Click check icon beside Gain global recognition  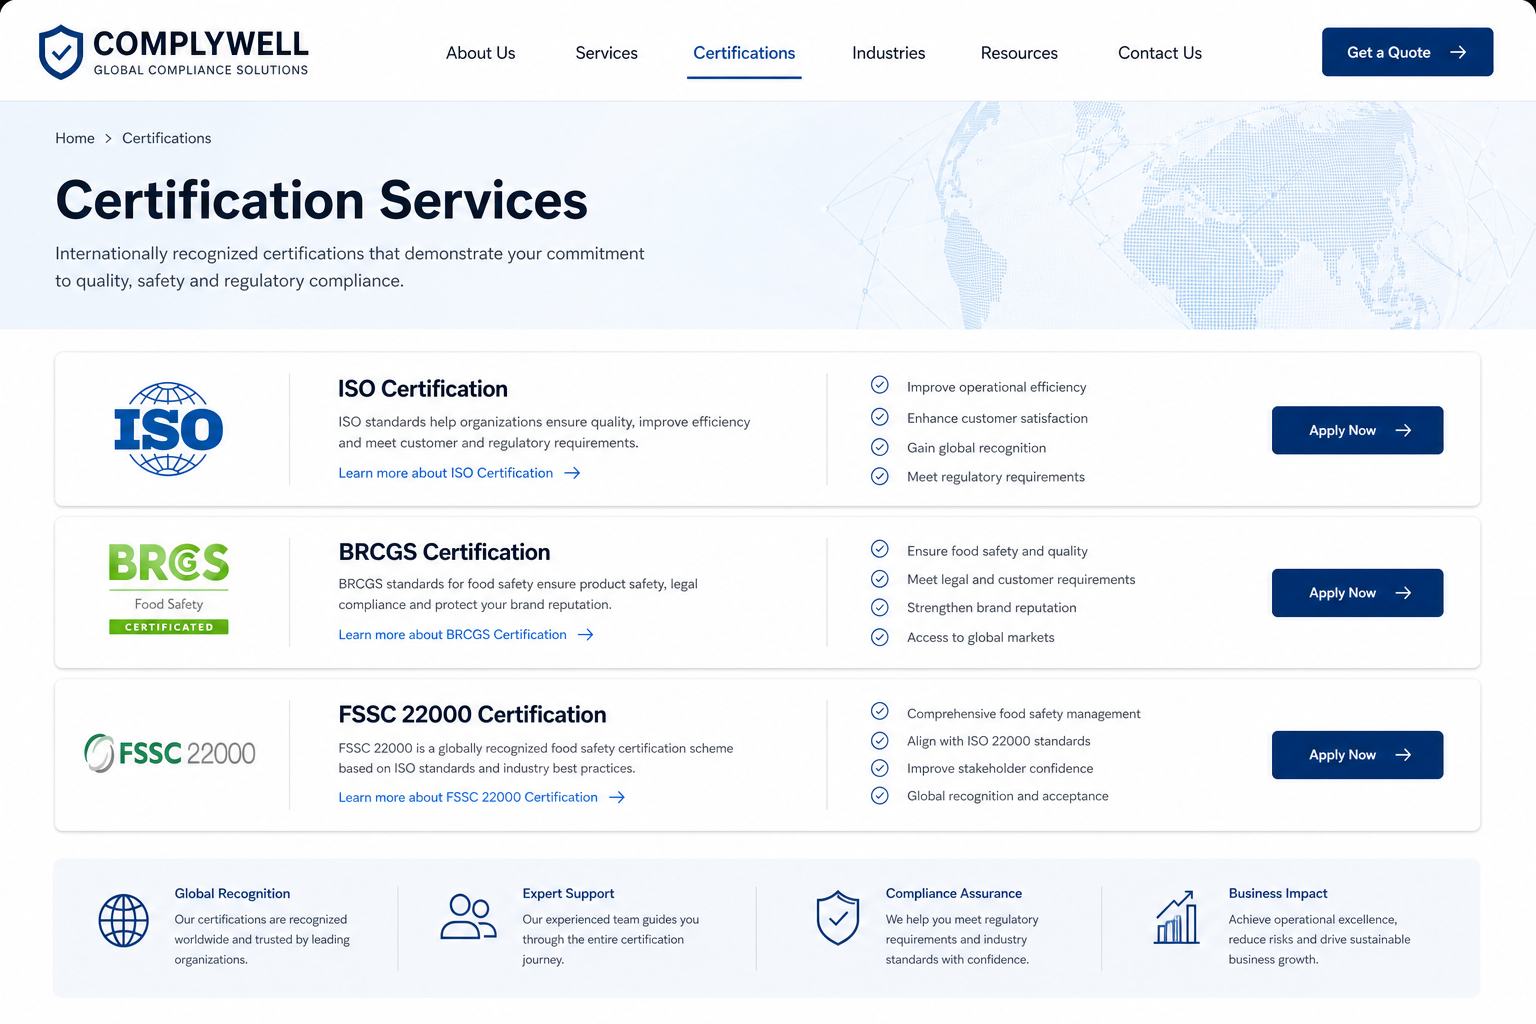tap(880, 447)
